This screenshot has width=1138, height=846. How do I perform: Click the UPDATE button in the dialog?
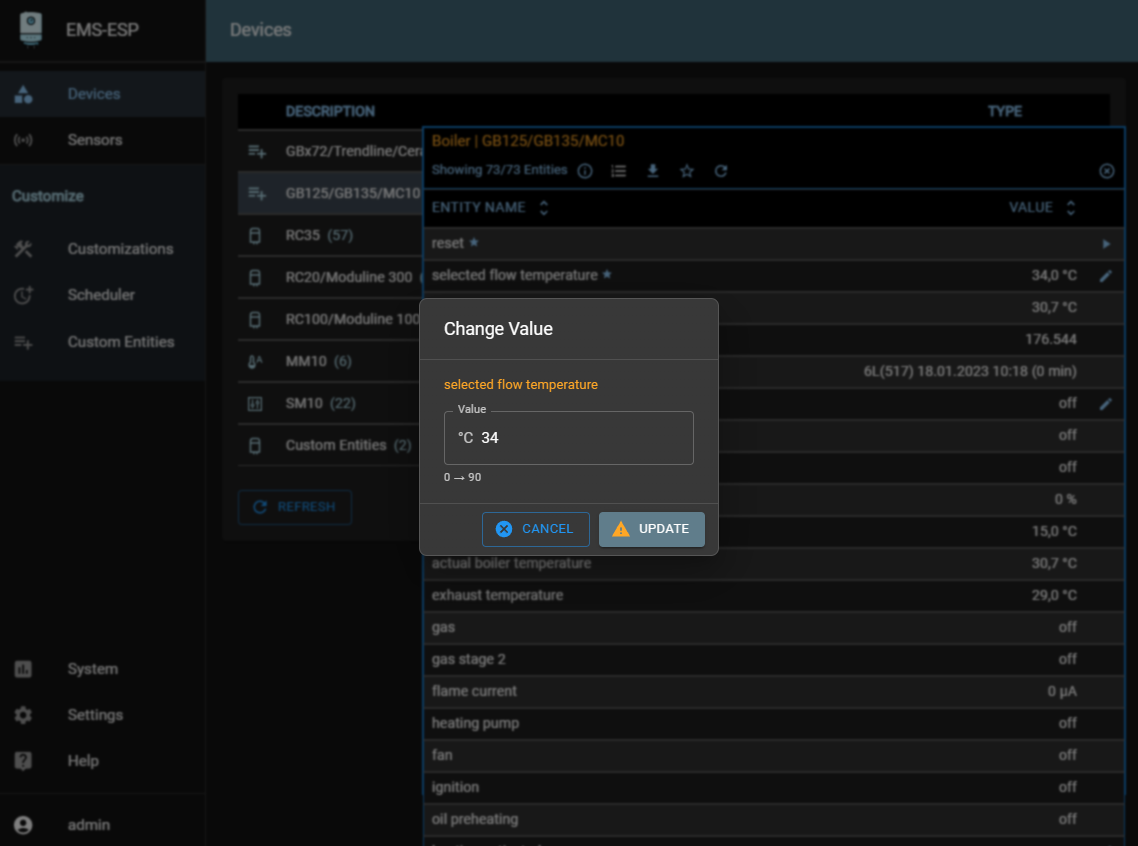tap(651, 529)
